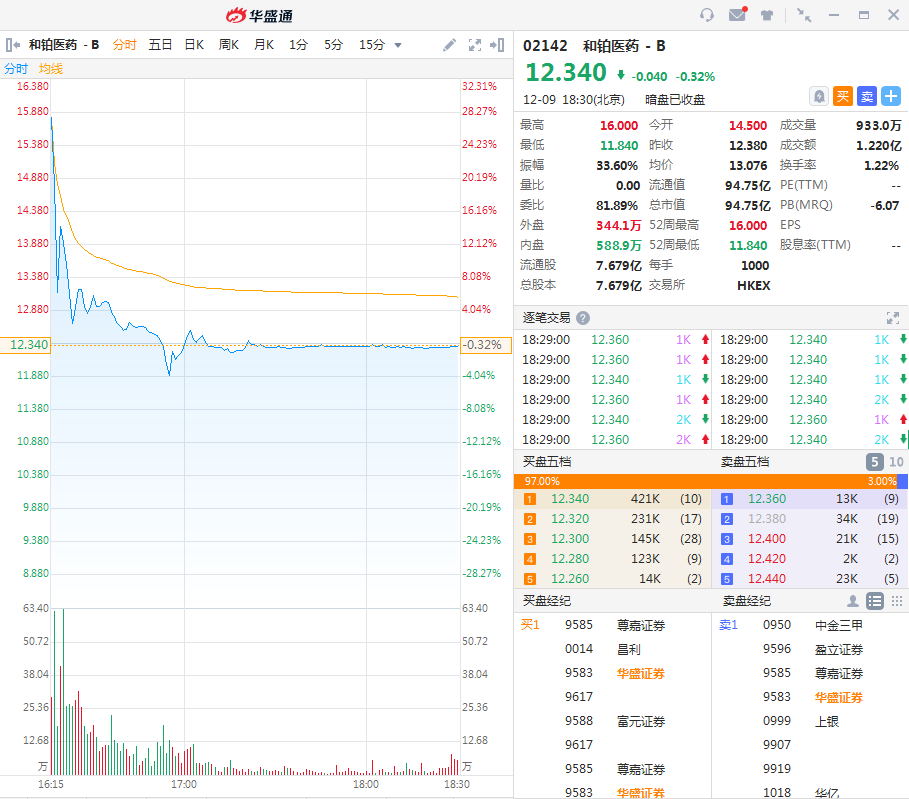Click bid level 5 price 12.260
Viewport: 909px width, 799px height.
tap(570, 579)
